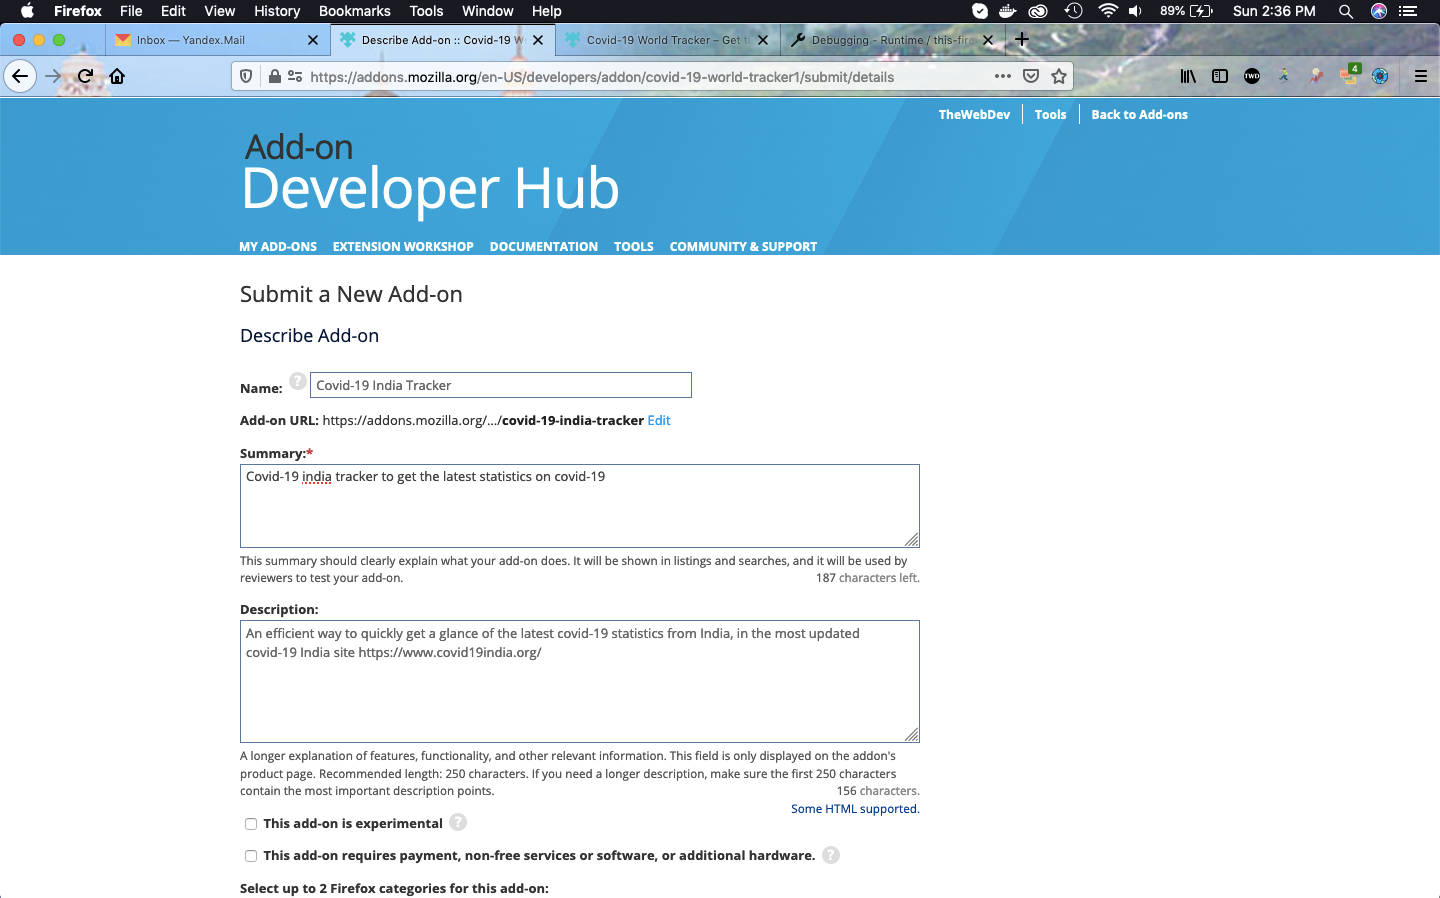Open macOS Spotlight search
1440x898 pixels.
coord(1346,11)
